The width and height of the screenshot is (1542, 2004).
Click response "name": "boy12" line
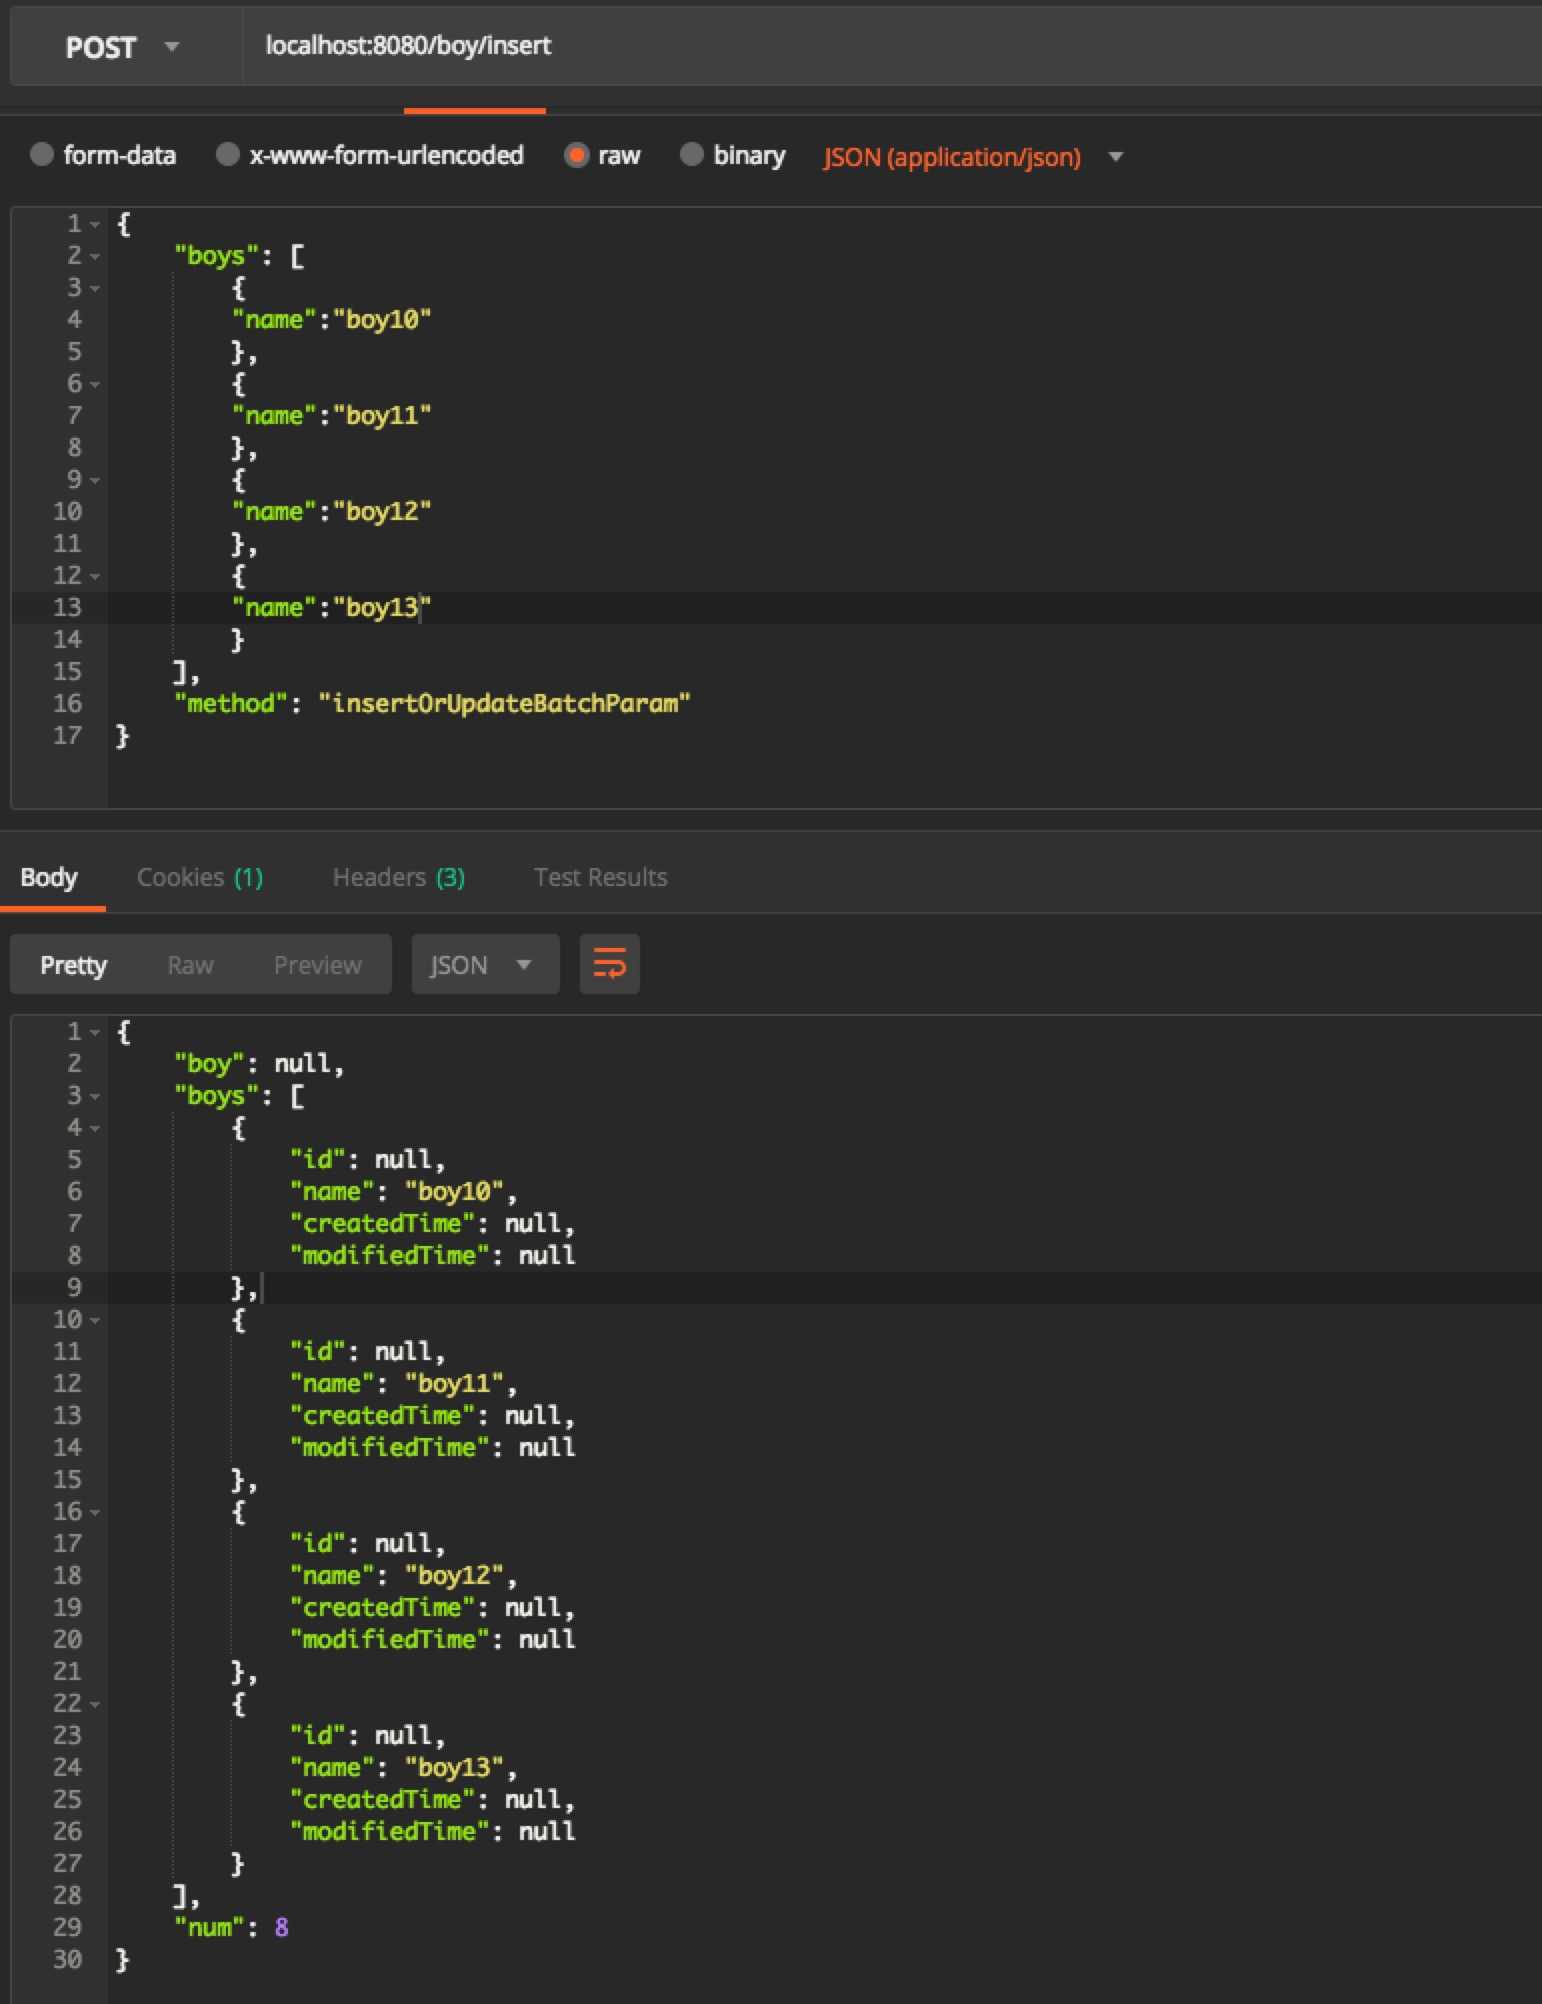403,1576
